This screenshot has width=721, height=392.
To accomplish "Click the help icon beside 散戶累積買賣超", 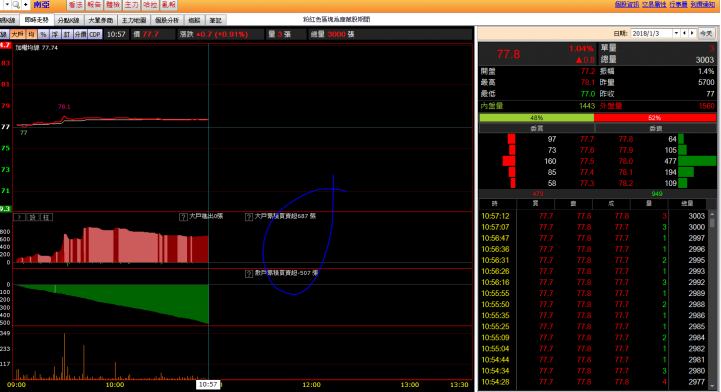I will [x=249, y=273].
